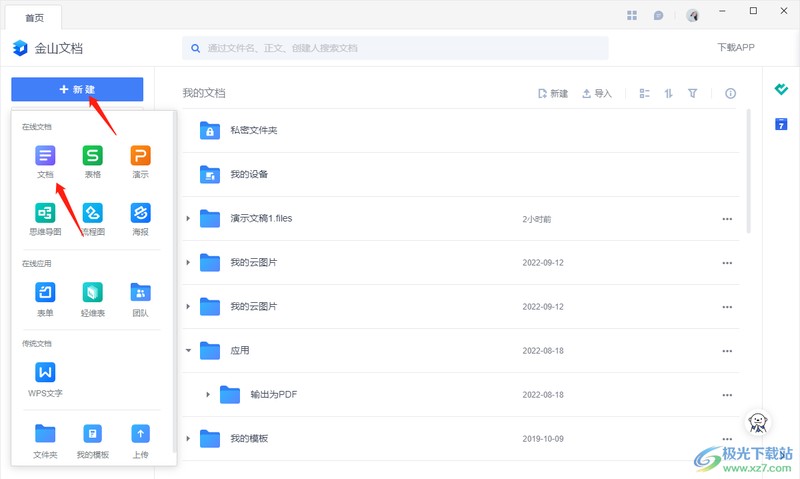The image size is (800, 479).
Task: Switch list view mode icon
Action: click(644, 93)
